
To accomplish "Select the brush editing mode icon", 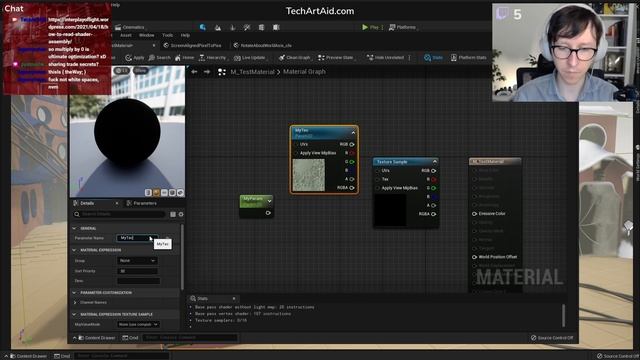I will coord(276,27).
